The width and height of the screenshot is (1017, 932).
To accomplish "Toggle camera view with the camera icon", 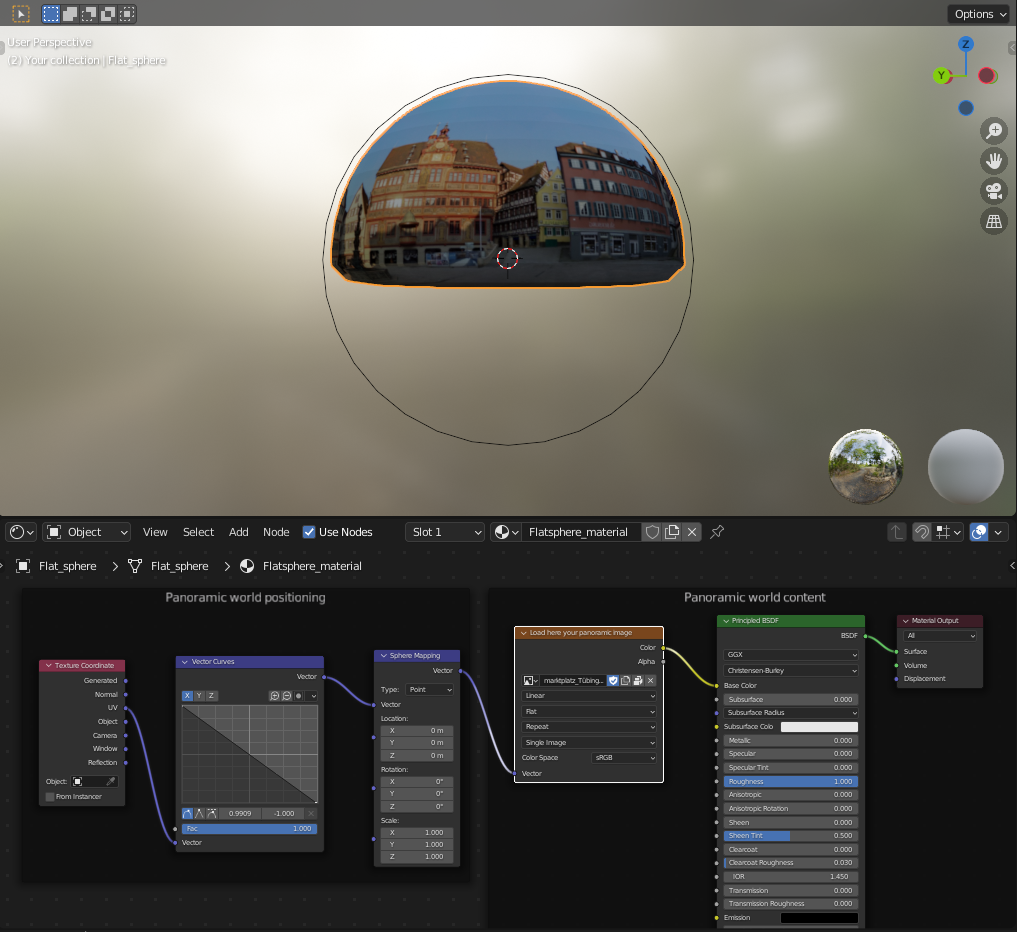I will [x=994, y=192].
